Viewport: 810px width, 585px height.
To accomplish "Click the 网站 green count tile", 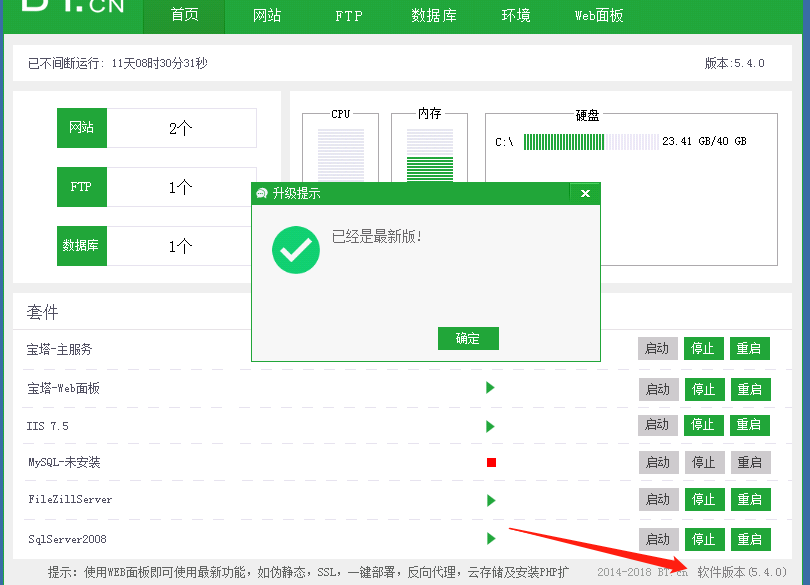I will (x=82, y=128).
